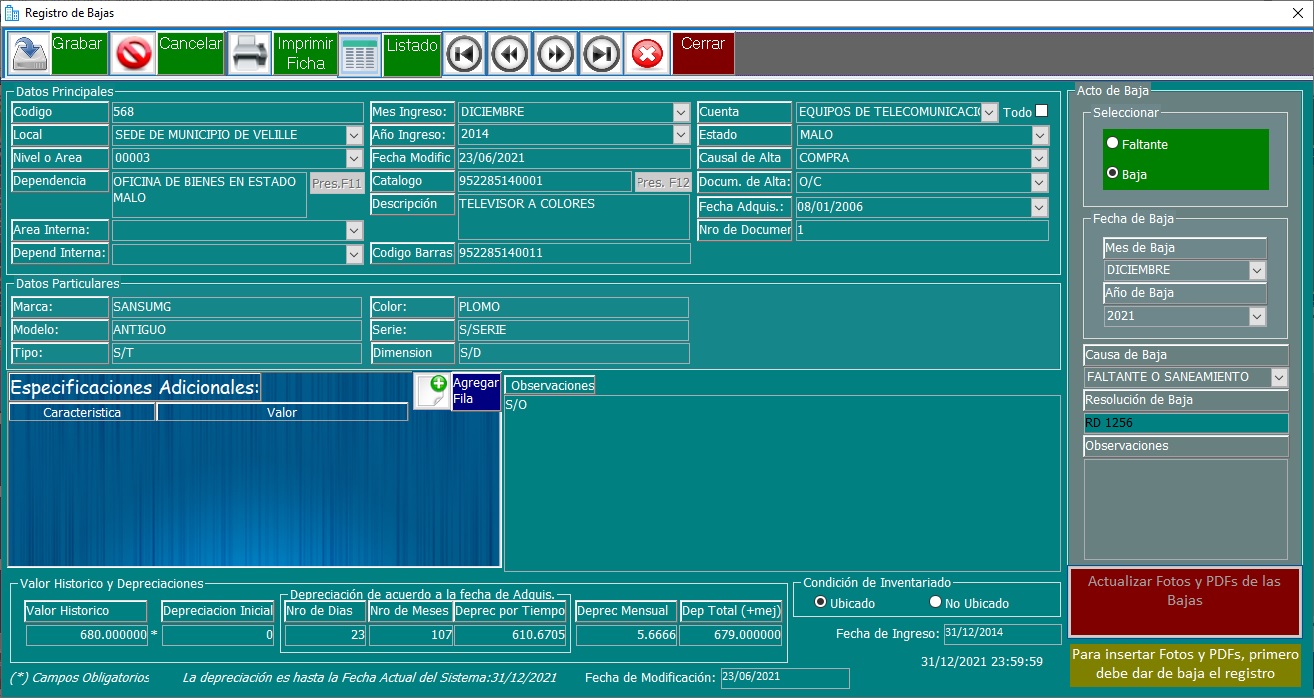The image size is (1314, 698).
Task: Go to the previous record
Action: pos(510,53)
